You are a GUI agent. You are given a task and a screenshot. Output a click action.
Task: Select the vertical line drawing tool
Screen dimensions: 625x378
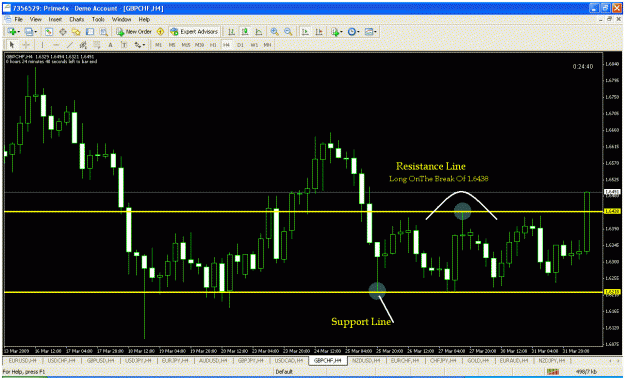[x=42, y=45]
